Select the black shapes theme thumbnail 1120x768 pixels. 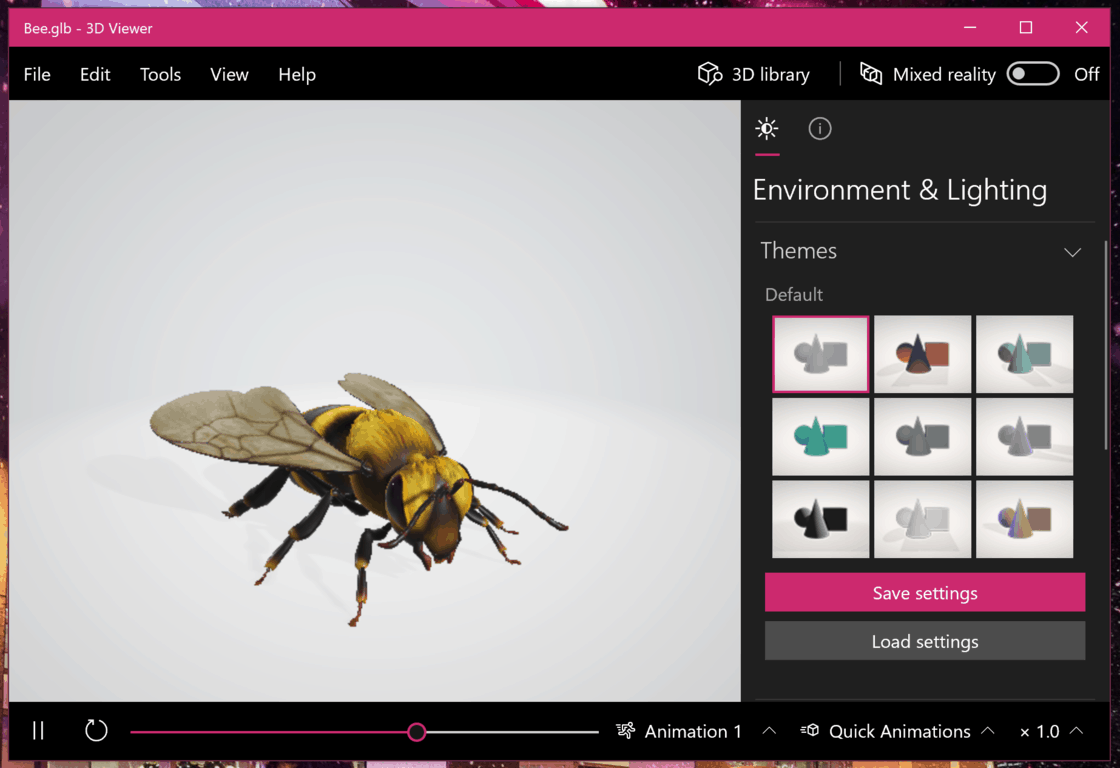(820, 519)
